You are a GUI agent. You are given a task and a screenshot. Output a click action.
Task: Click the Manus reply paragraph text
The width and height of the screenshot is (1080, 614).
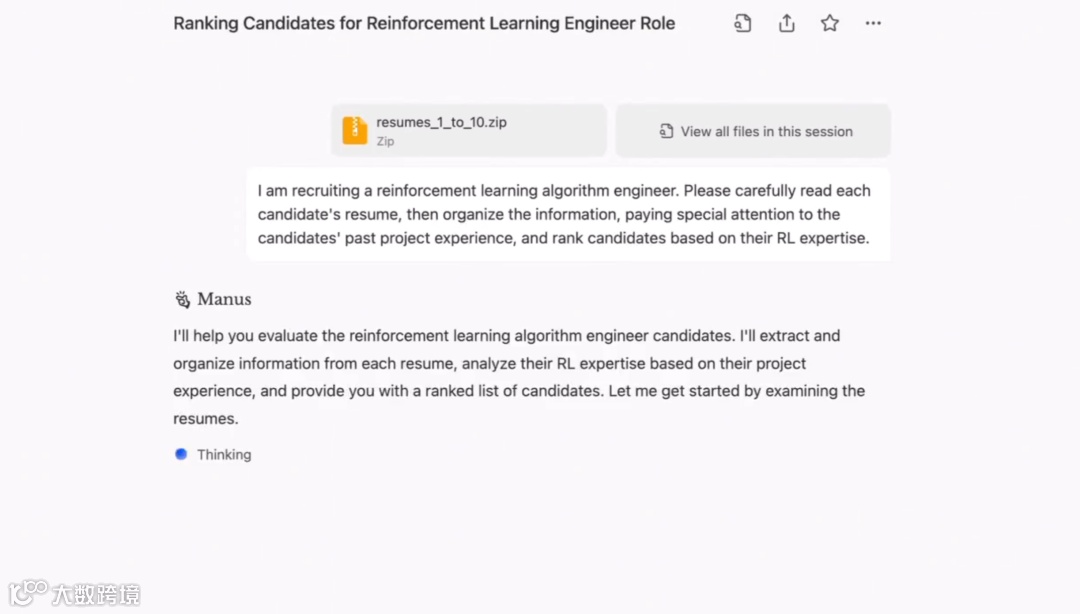pos(518,363)
